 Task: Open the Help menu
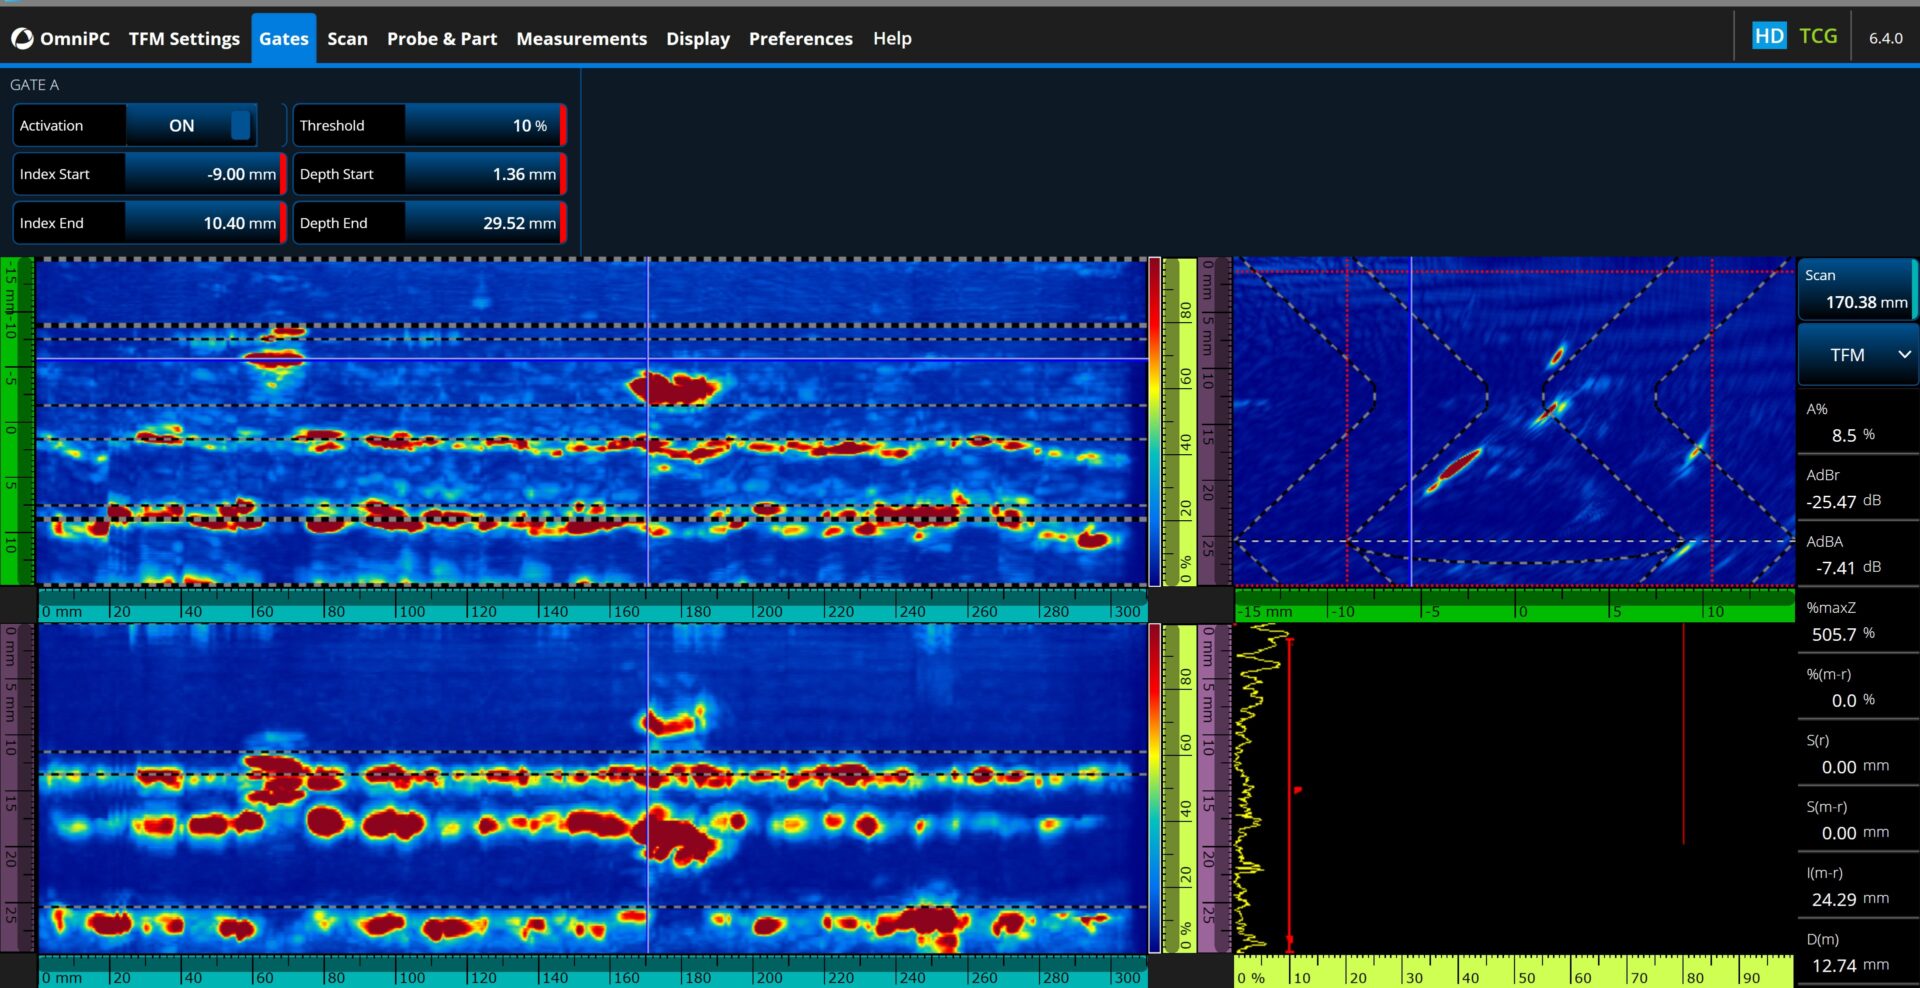point(891,39)
